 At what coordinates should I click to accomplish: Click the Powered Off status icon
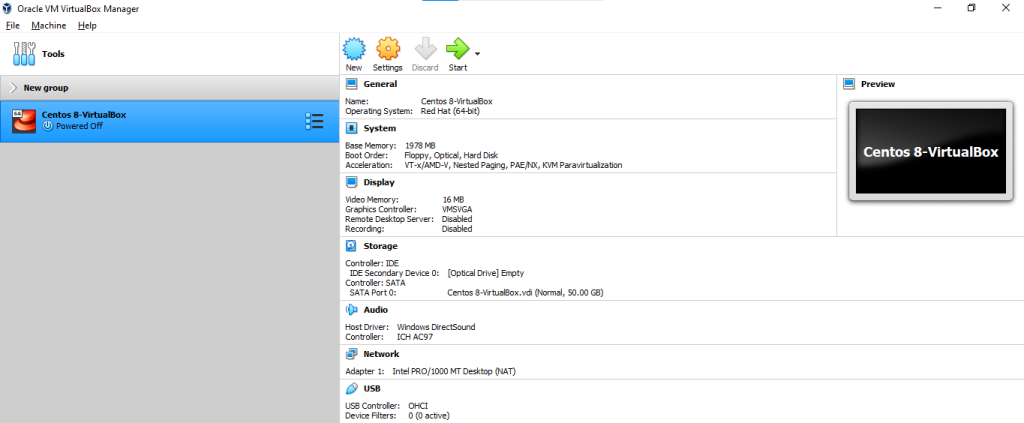pyautogui.click(x=47, y=126)
